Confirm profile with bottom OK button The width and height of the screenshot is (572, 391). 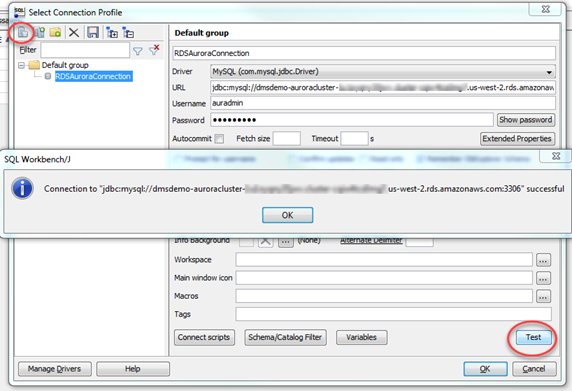point(485,369)
